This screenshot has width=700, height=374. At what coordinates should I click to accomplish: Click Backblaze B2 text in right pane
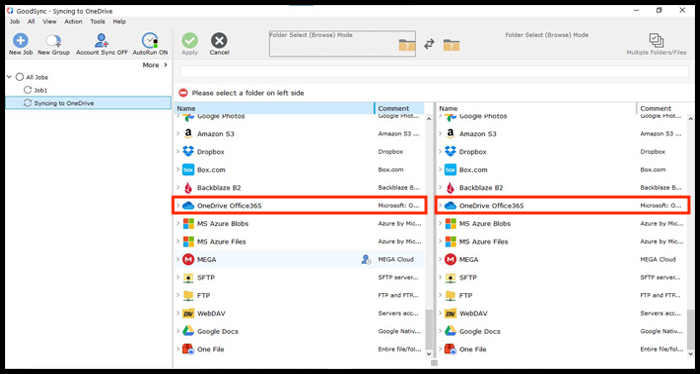tap(481, 188)
